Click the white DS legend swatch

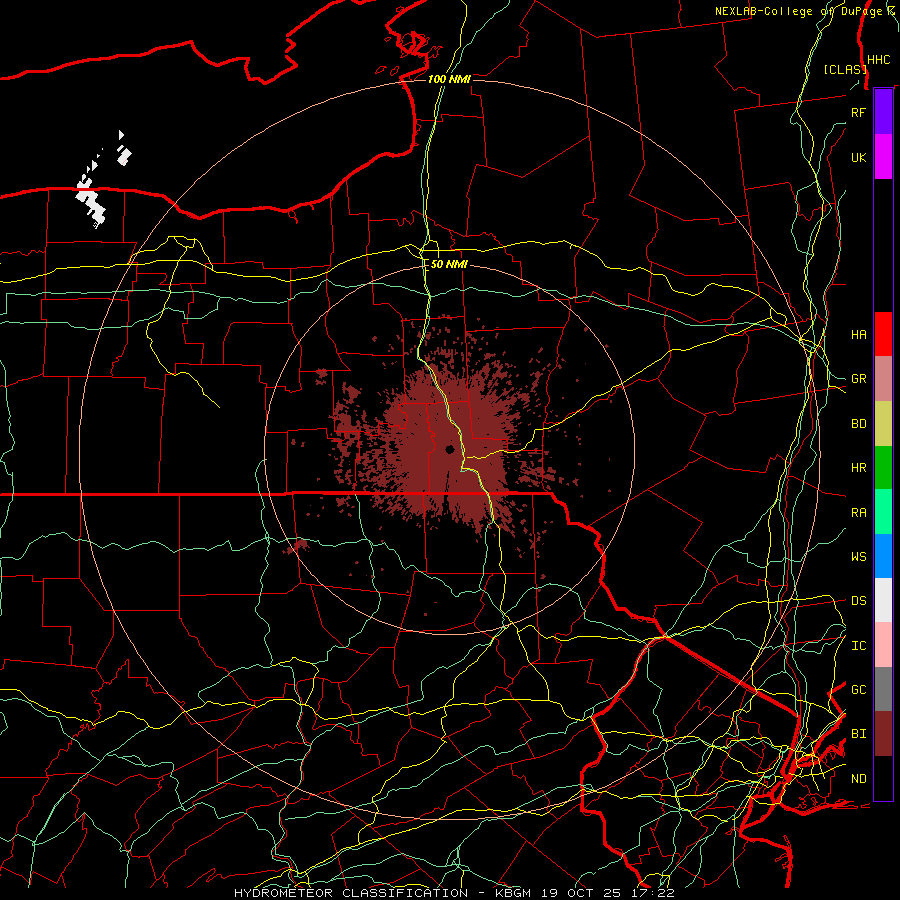pyautogui.click(x=883, y=600)
